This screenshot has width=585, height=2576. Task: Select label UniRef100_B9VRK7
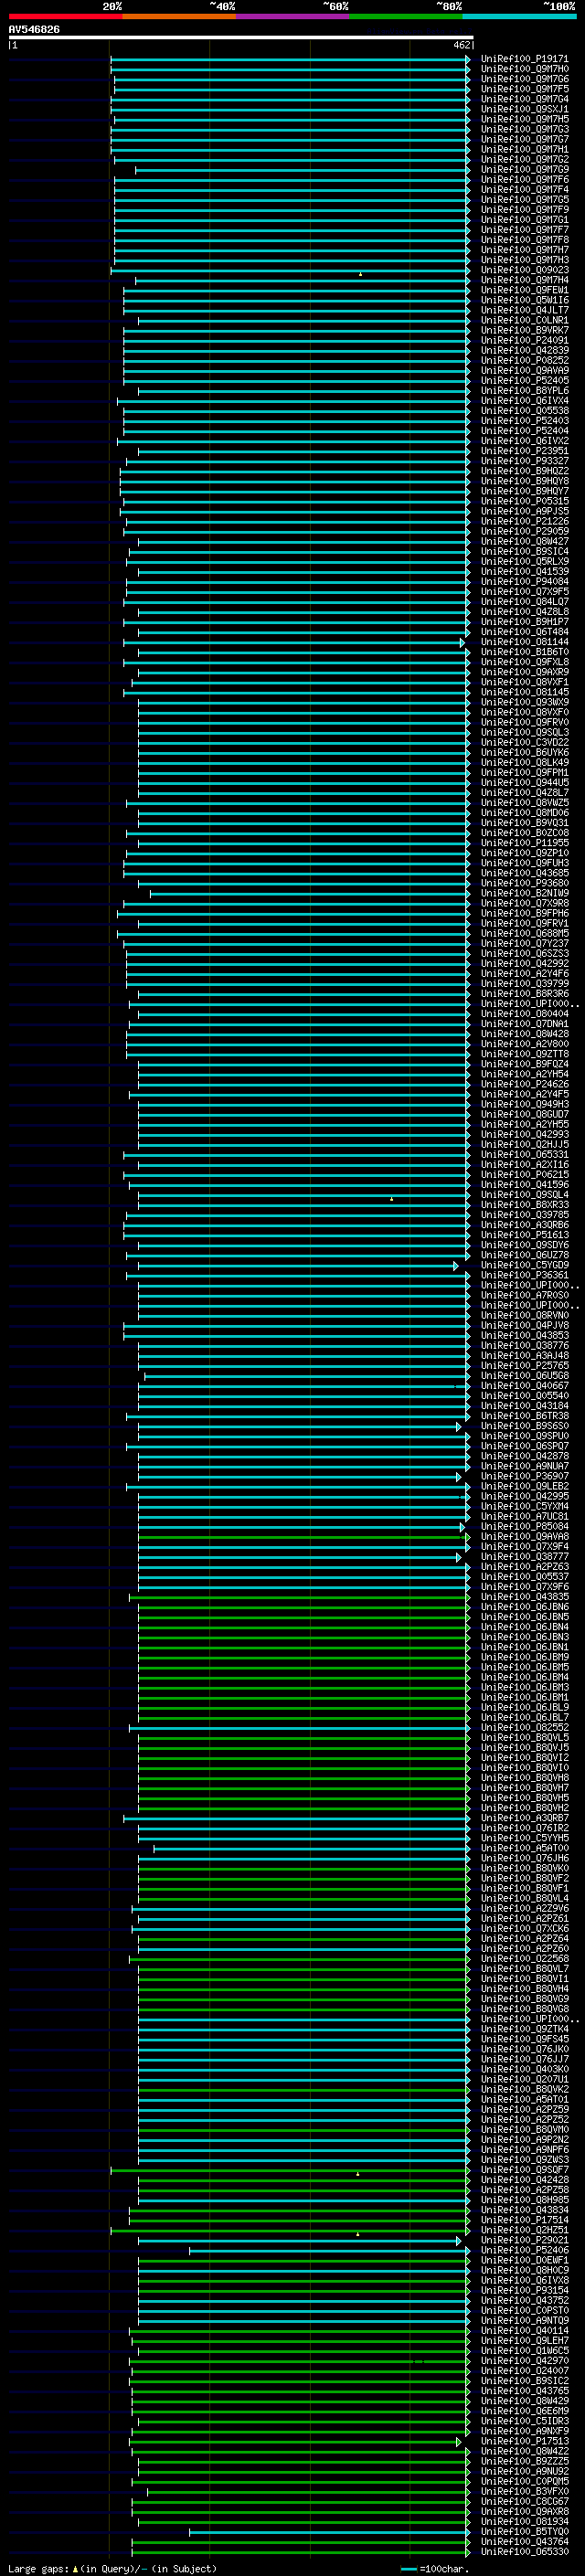(524, 330)
